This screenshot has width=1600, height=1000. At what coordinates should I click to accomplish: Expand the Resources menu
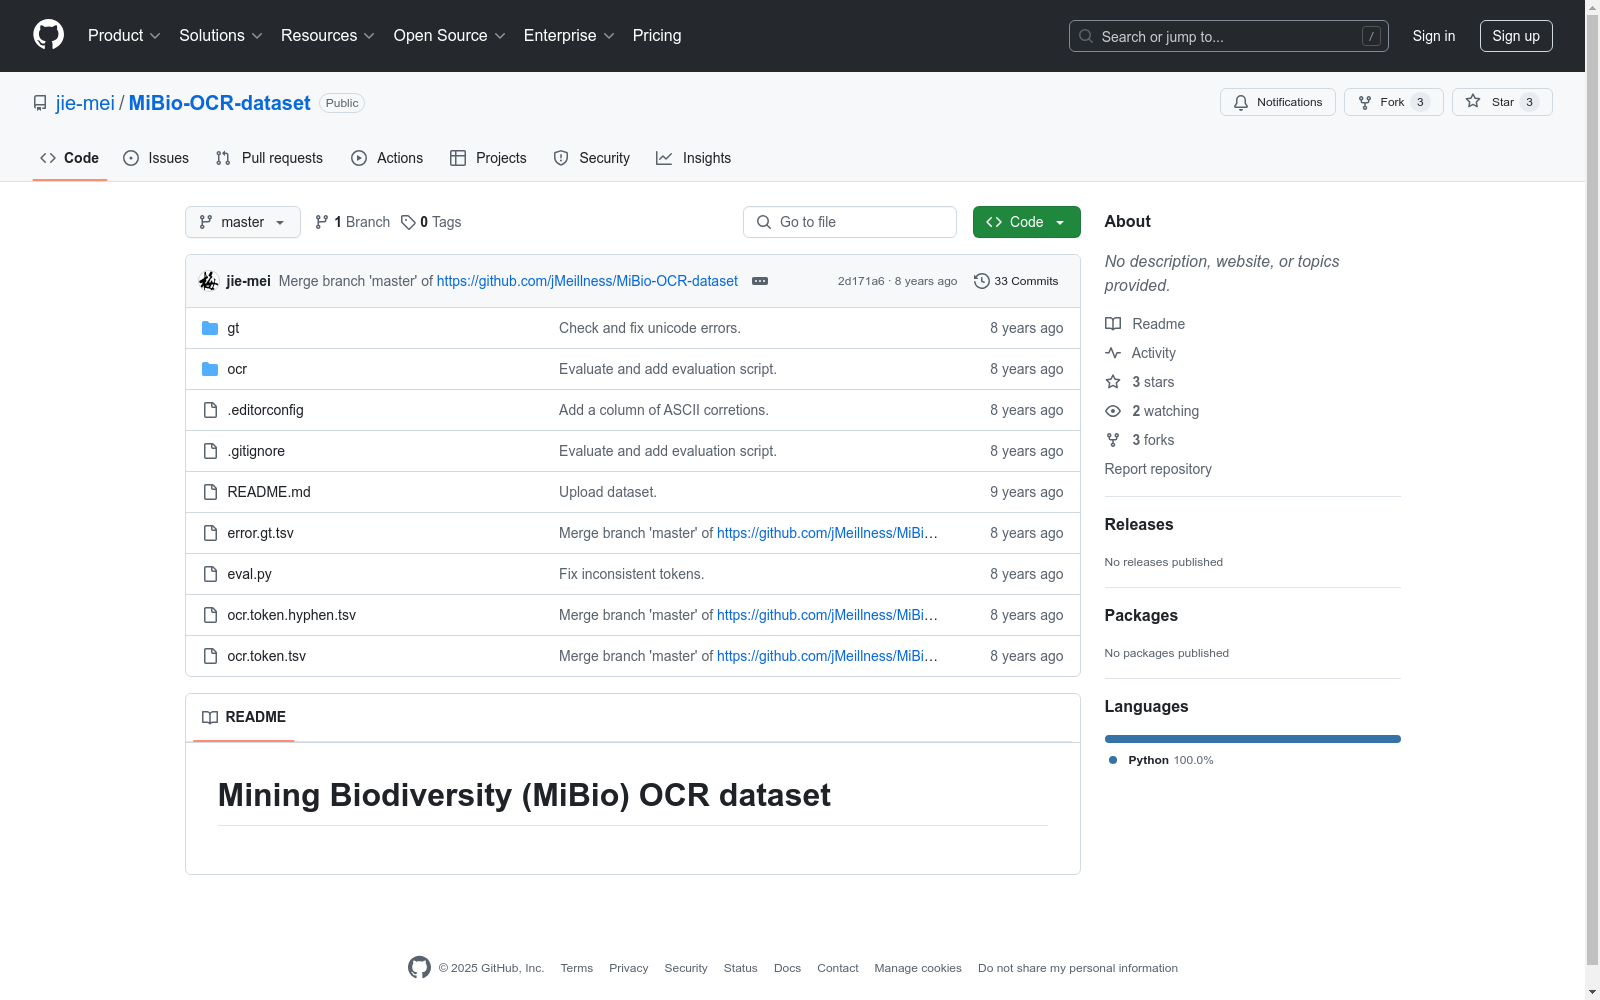pyautogui.click(x=328, y=35)
